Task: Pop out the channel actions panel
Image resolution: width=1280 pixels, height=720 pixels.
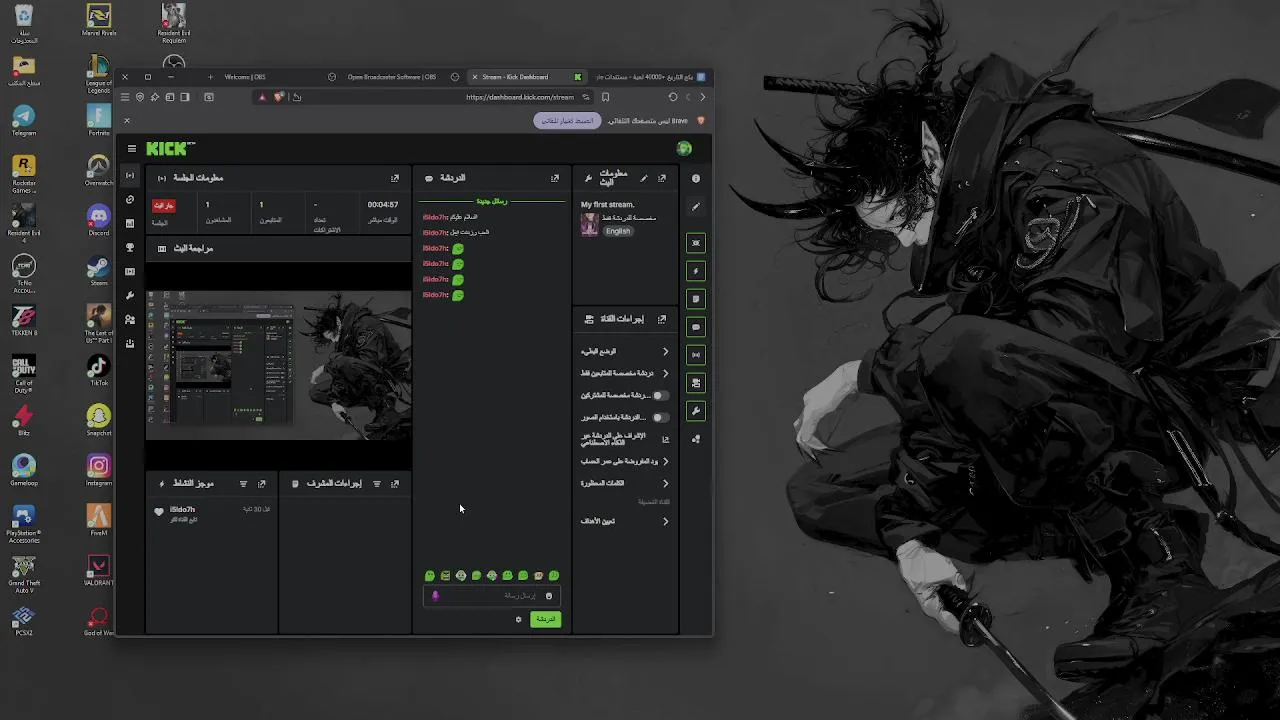Action: (662, 319)
